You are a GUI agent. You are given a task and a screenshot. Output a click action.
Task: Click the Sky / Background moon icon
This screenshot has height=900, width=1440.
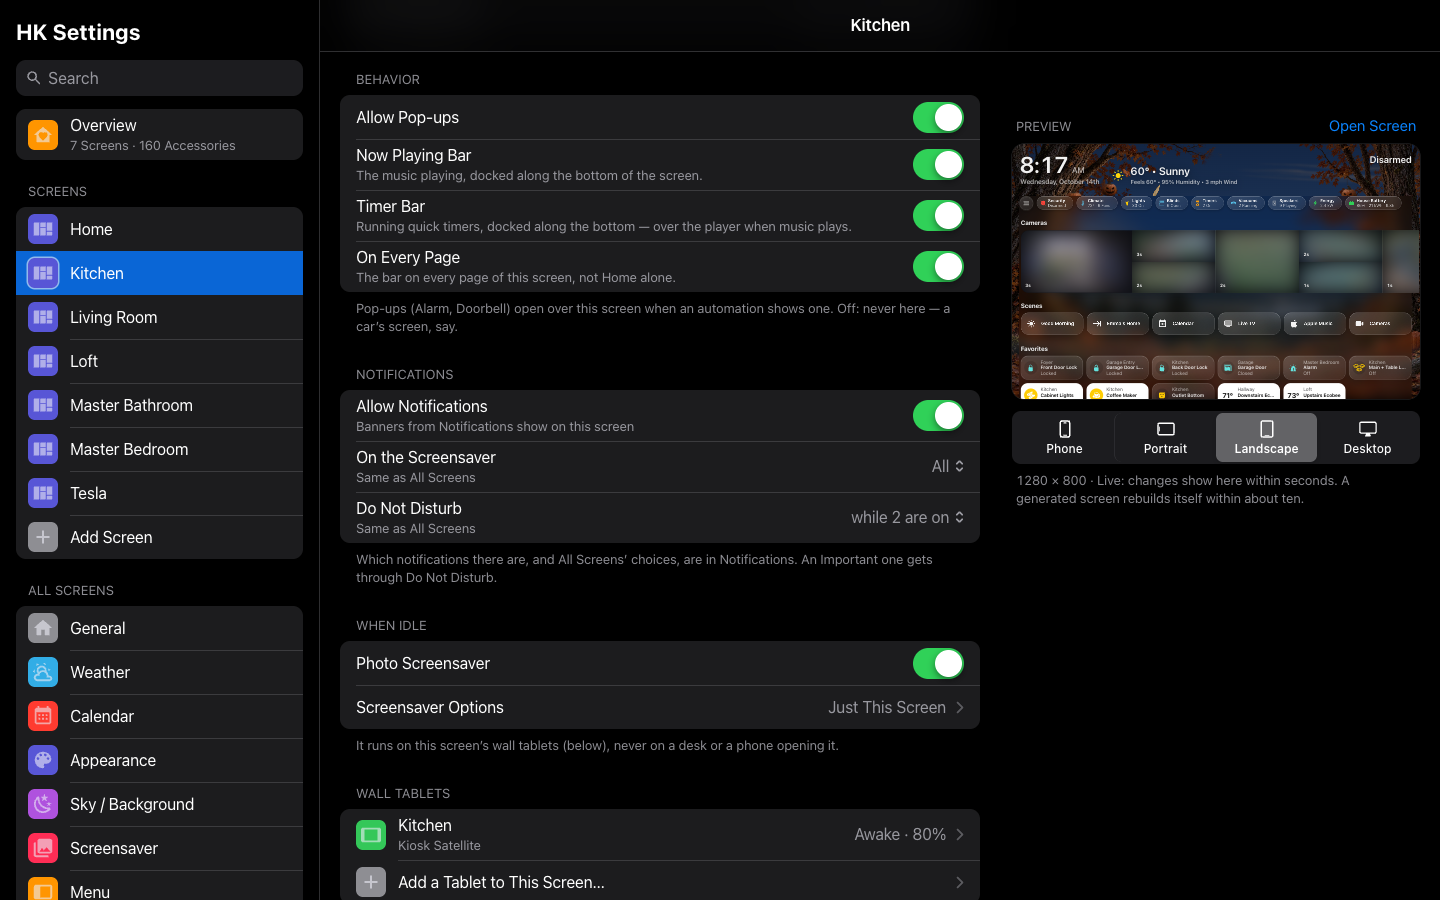tap(43, 804)
